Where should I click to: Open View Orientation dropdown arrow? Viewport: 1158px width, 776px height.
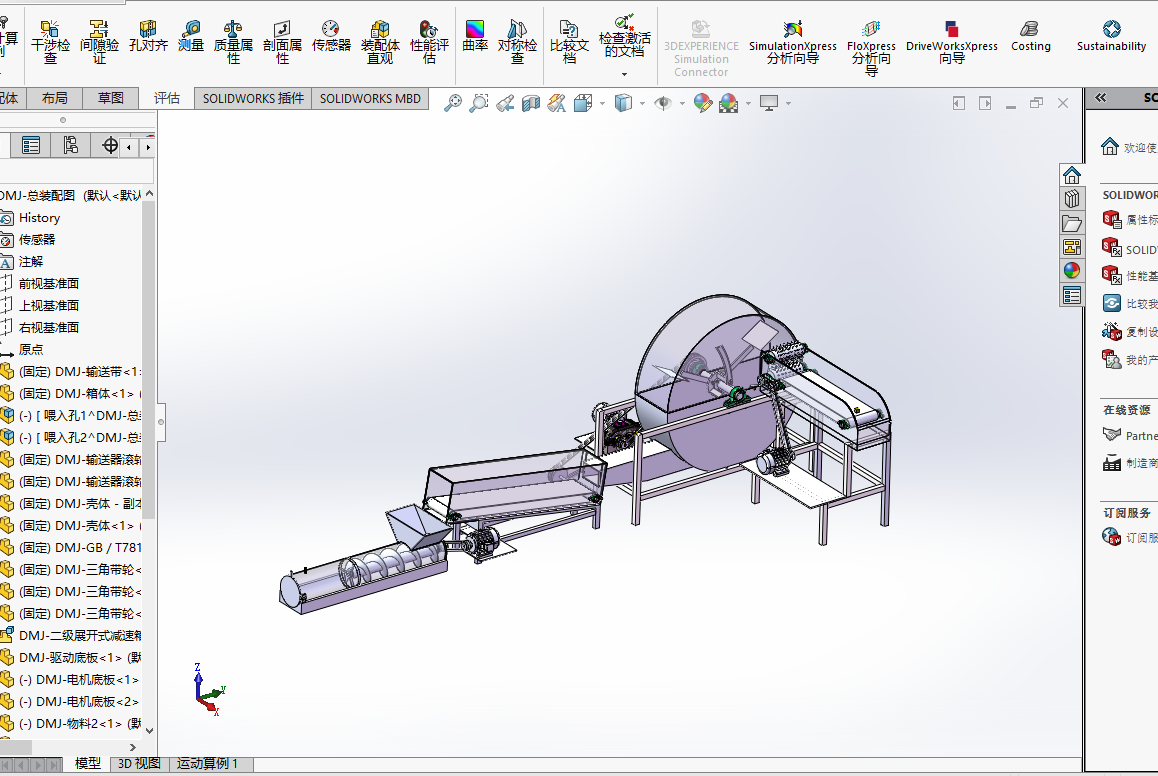(x=603, y=103)
